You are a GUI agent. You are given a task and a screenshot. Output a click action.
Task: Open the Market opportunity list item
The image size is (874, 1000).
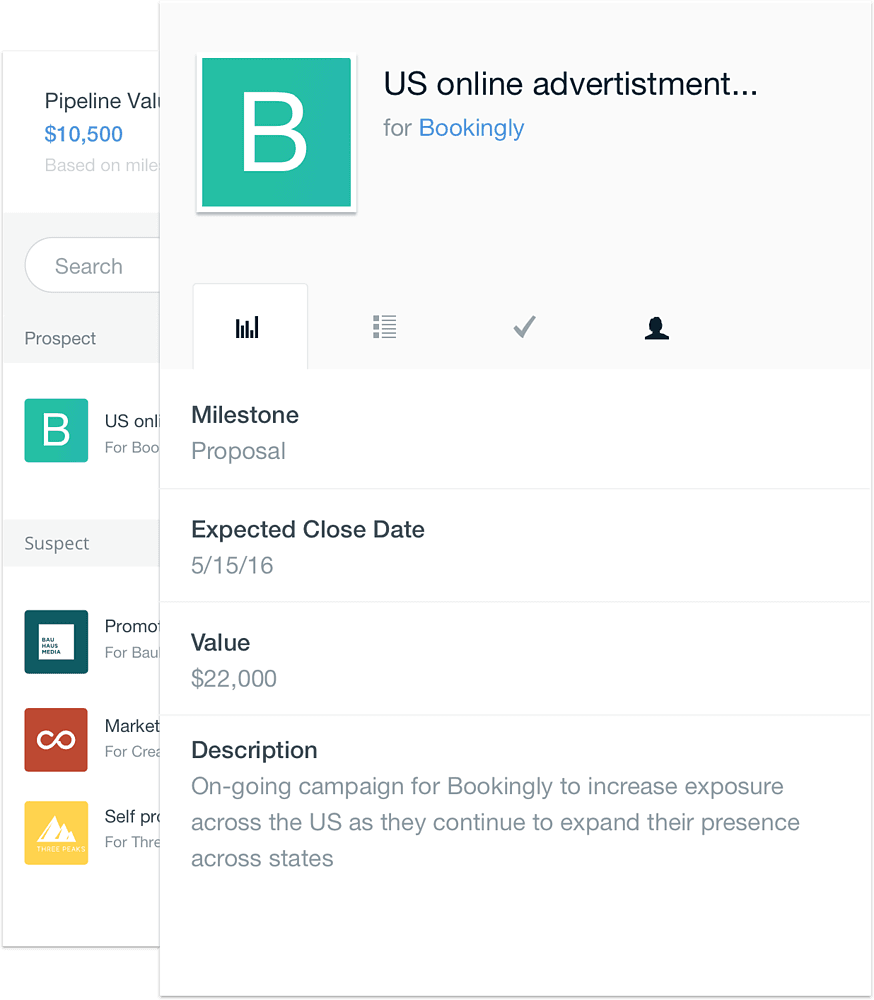click(132, 738)
